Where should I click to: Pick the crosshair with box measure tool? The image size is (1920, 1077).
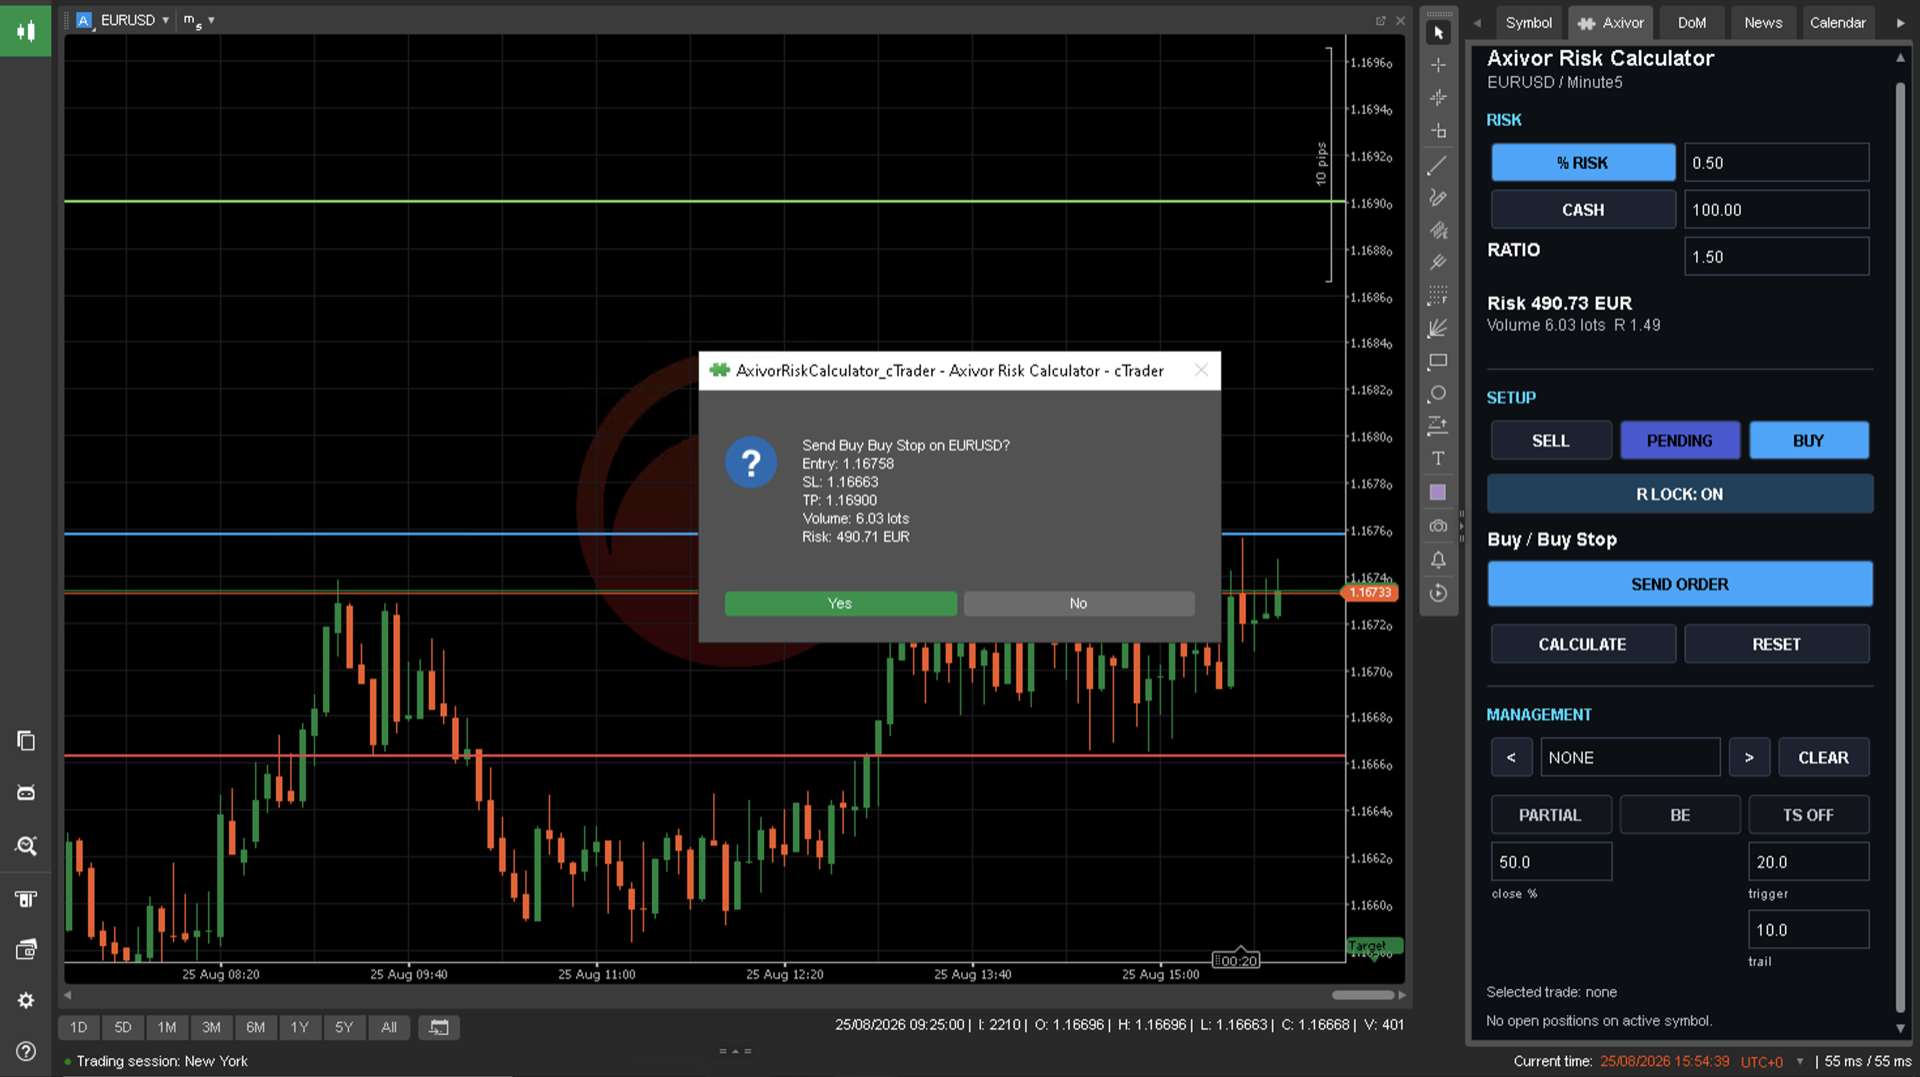[x=1438, y=131]
